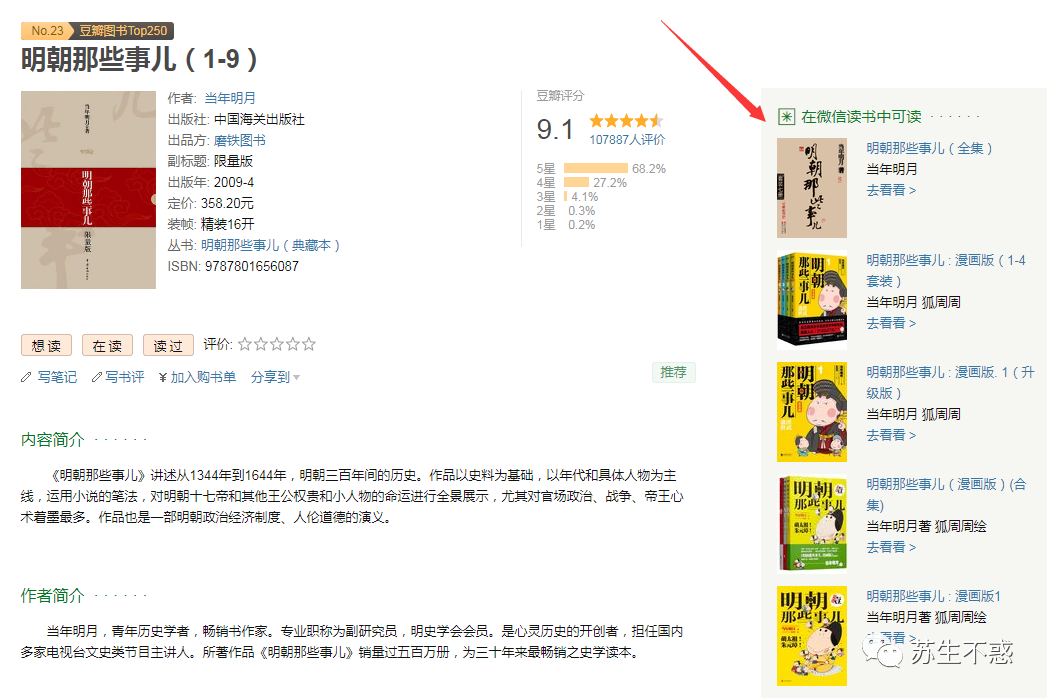Rate the book with the first star
The width and height of the screenshot is (1047, 698).
pyautogui.click(x=245, y=344)
